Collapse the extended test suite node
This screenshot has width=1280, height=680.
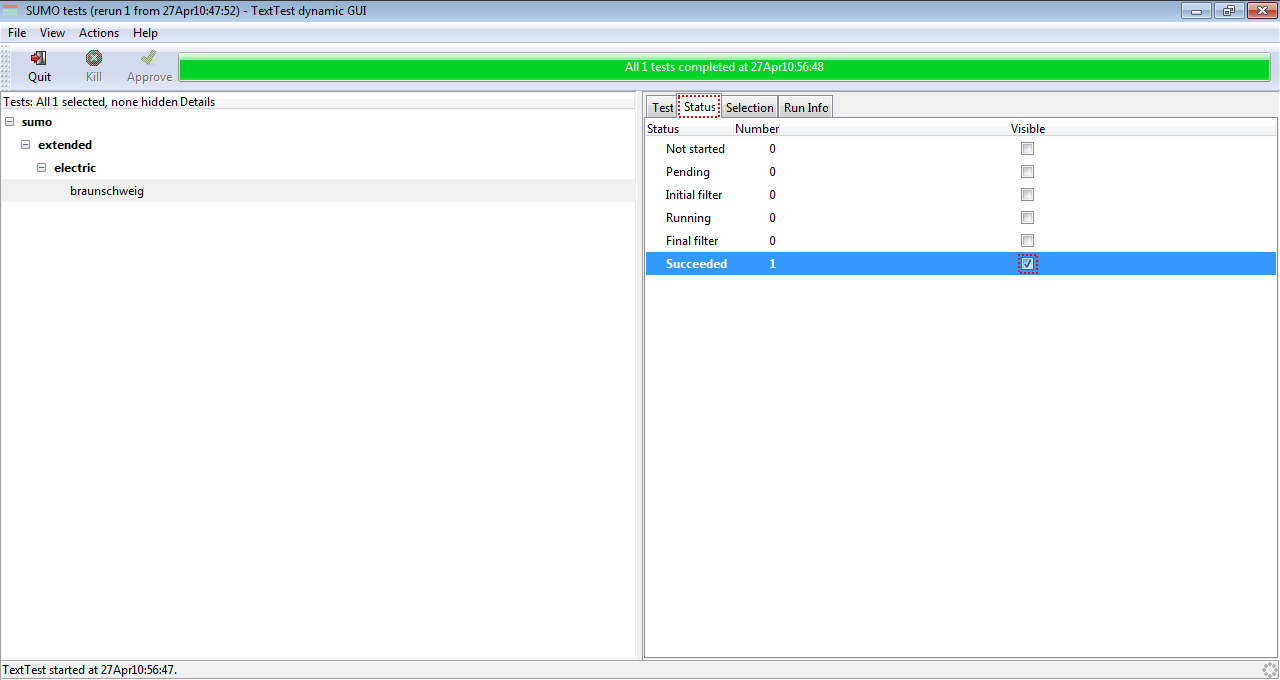[26, 145]
